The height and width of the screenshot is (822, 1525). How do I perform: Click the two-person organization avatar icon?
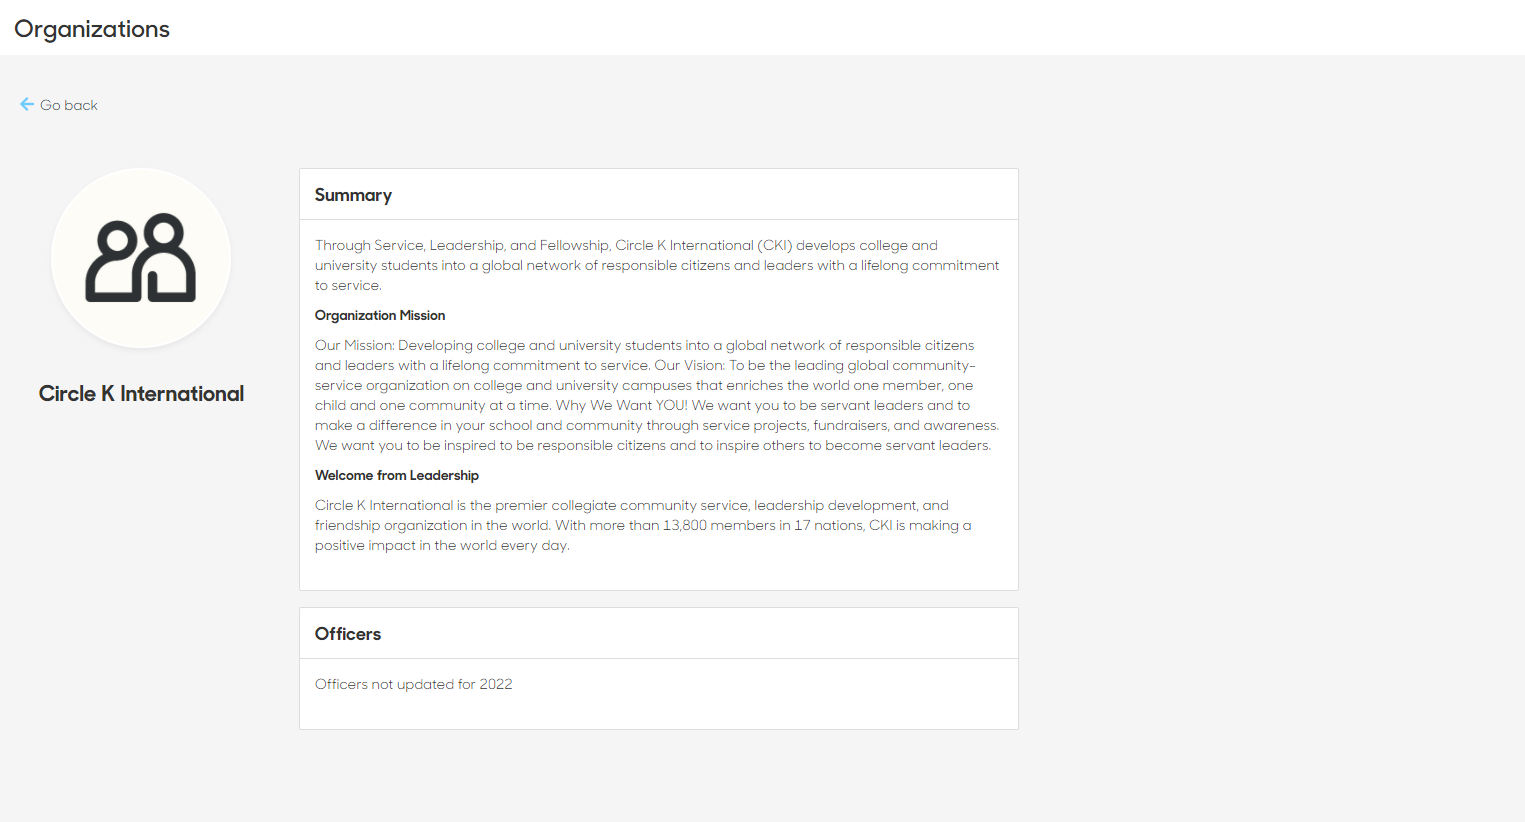tap(141, 258)
